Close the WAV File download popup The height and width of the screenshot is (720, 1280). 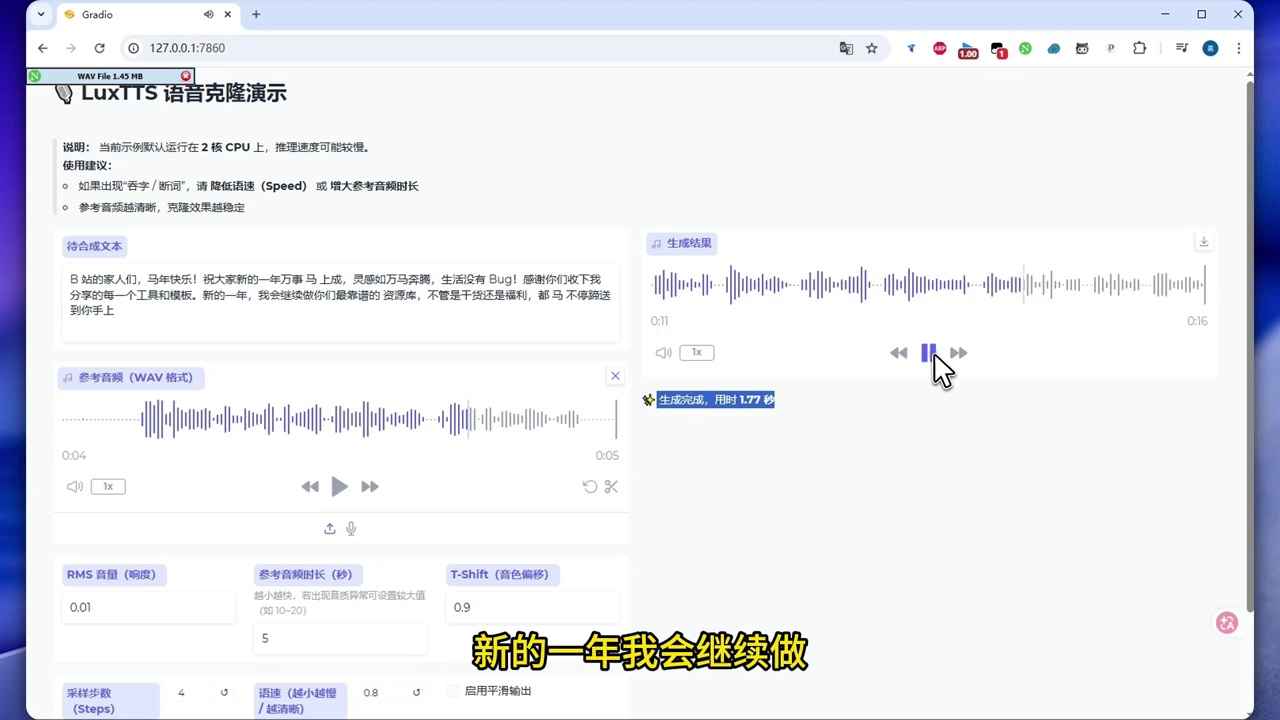click(186, 76)
